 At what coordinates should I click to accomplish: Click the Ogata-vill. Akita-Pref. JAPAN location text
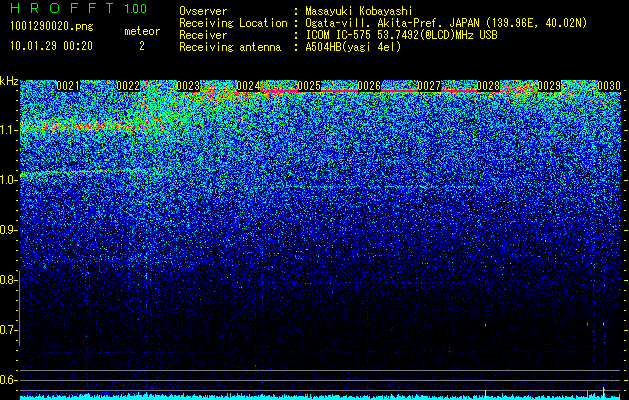coord(446,23)
